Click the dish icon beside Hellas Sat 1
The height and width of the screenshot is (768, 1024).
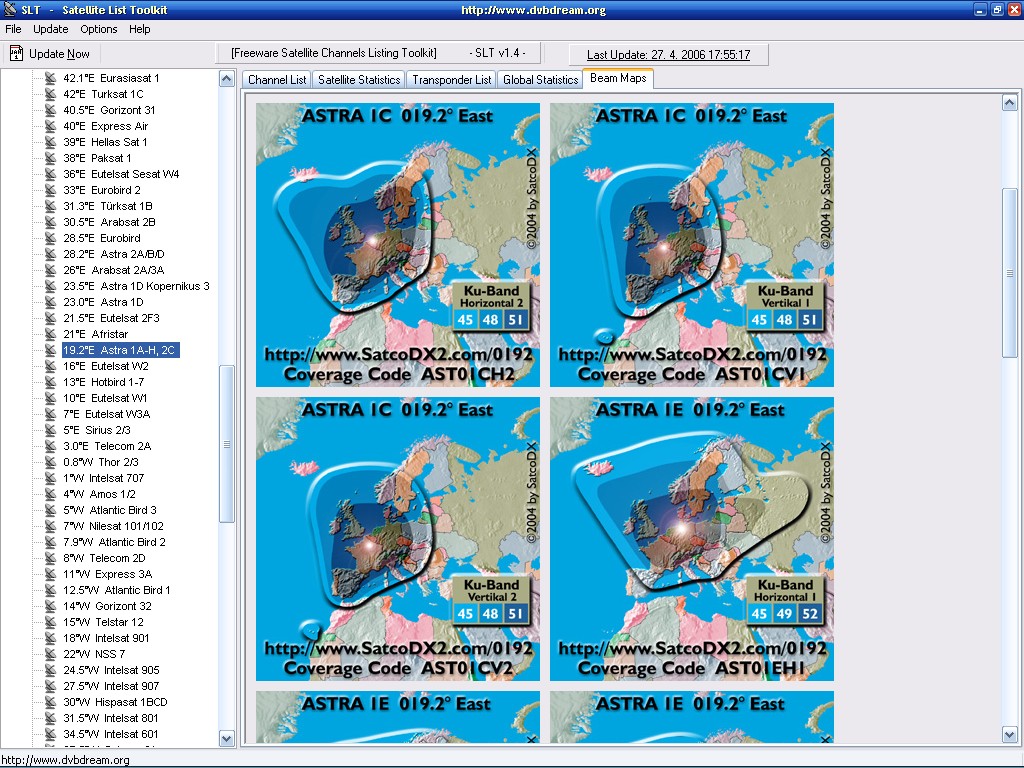50,142
